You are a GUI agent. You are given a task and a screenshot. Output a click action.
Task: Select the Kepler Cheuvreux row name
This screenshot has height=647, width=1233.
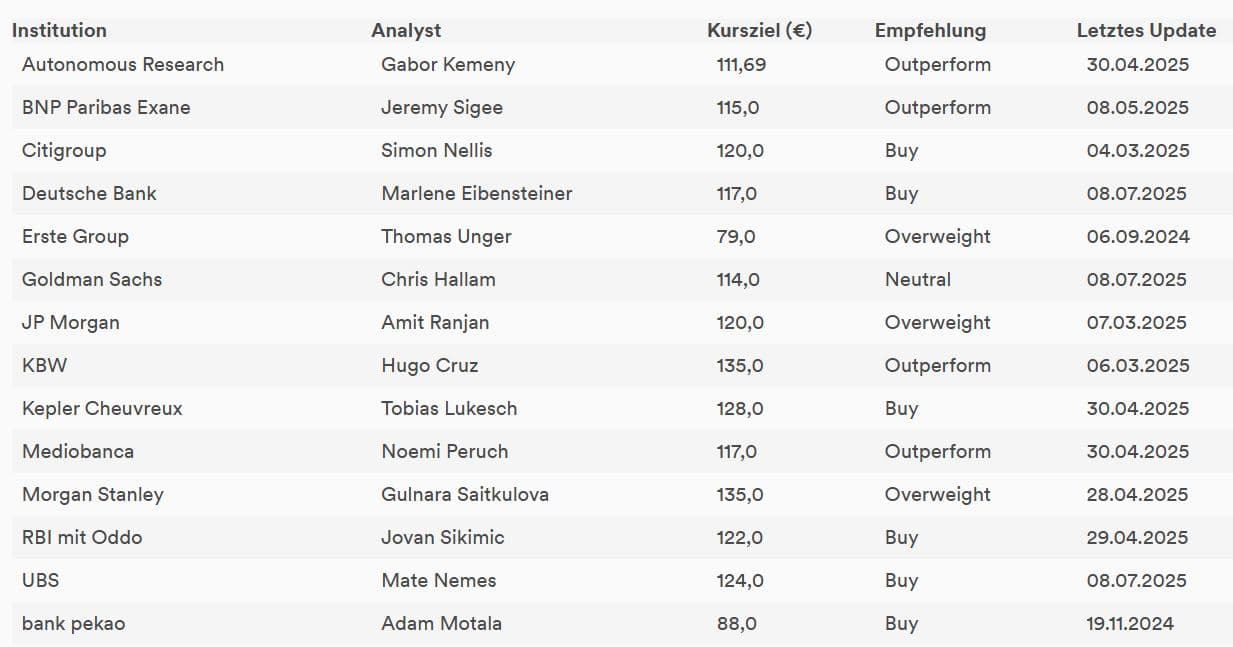[x=102, y=408]
